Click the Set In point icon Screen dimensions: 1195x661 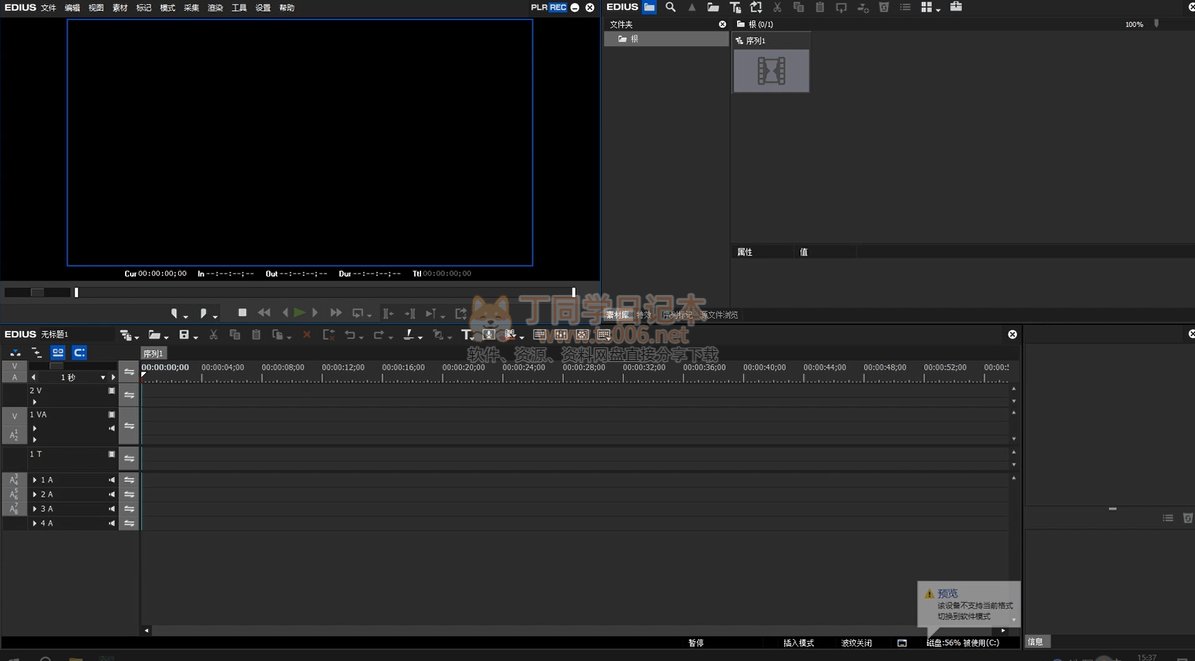(175, 313)
